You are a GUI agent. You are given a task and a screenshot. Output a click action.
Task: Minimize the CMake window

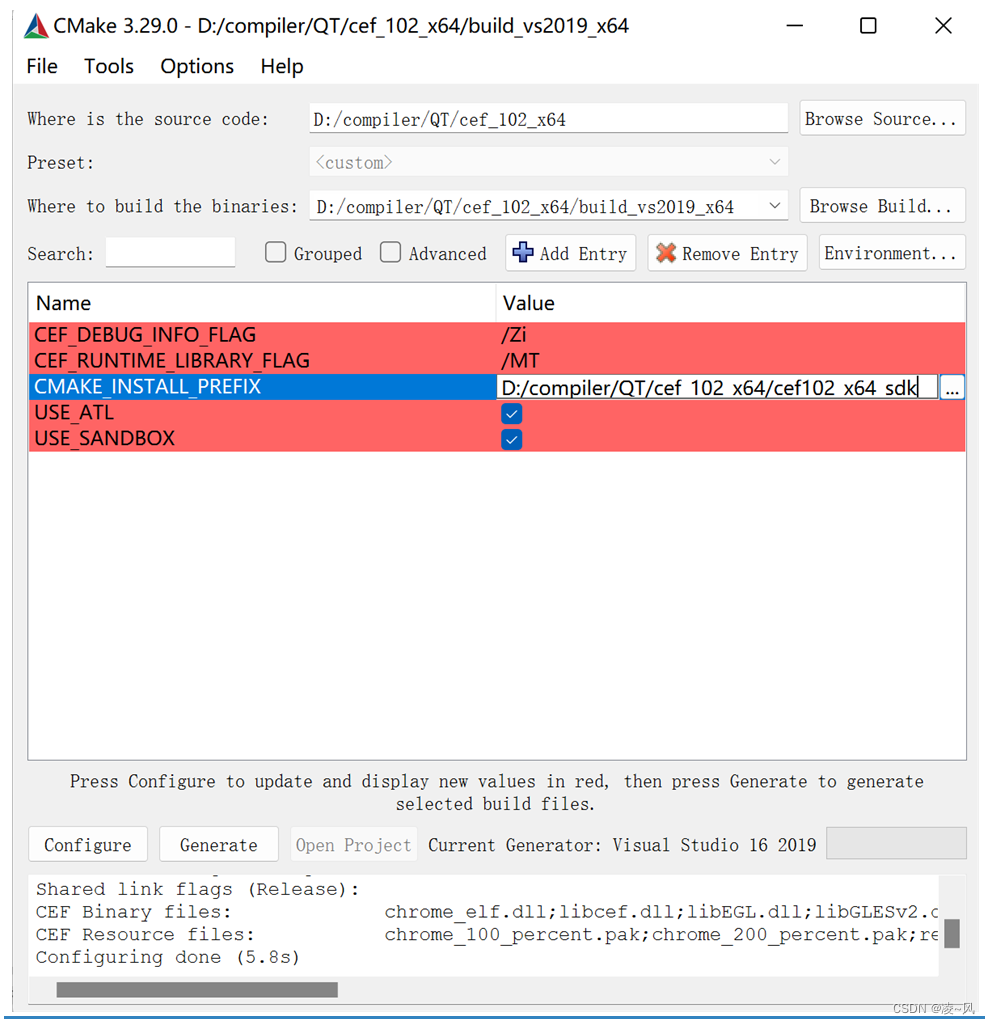click(794, 26)
